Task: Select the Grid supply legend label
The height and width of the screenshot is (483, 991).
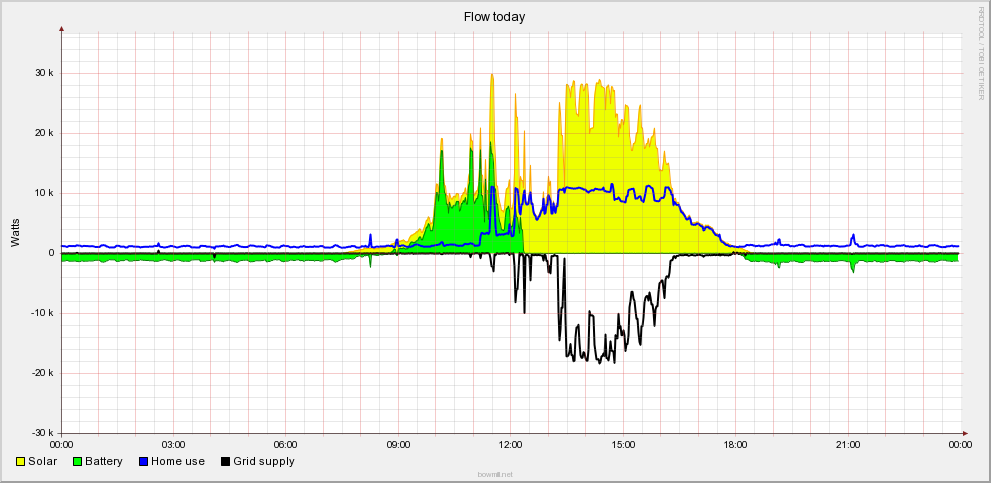Action: click(x=264, y=462)
